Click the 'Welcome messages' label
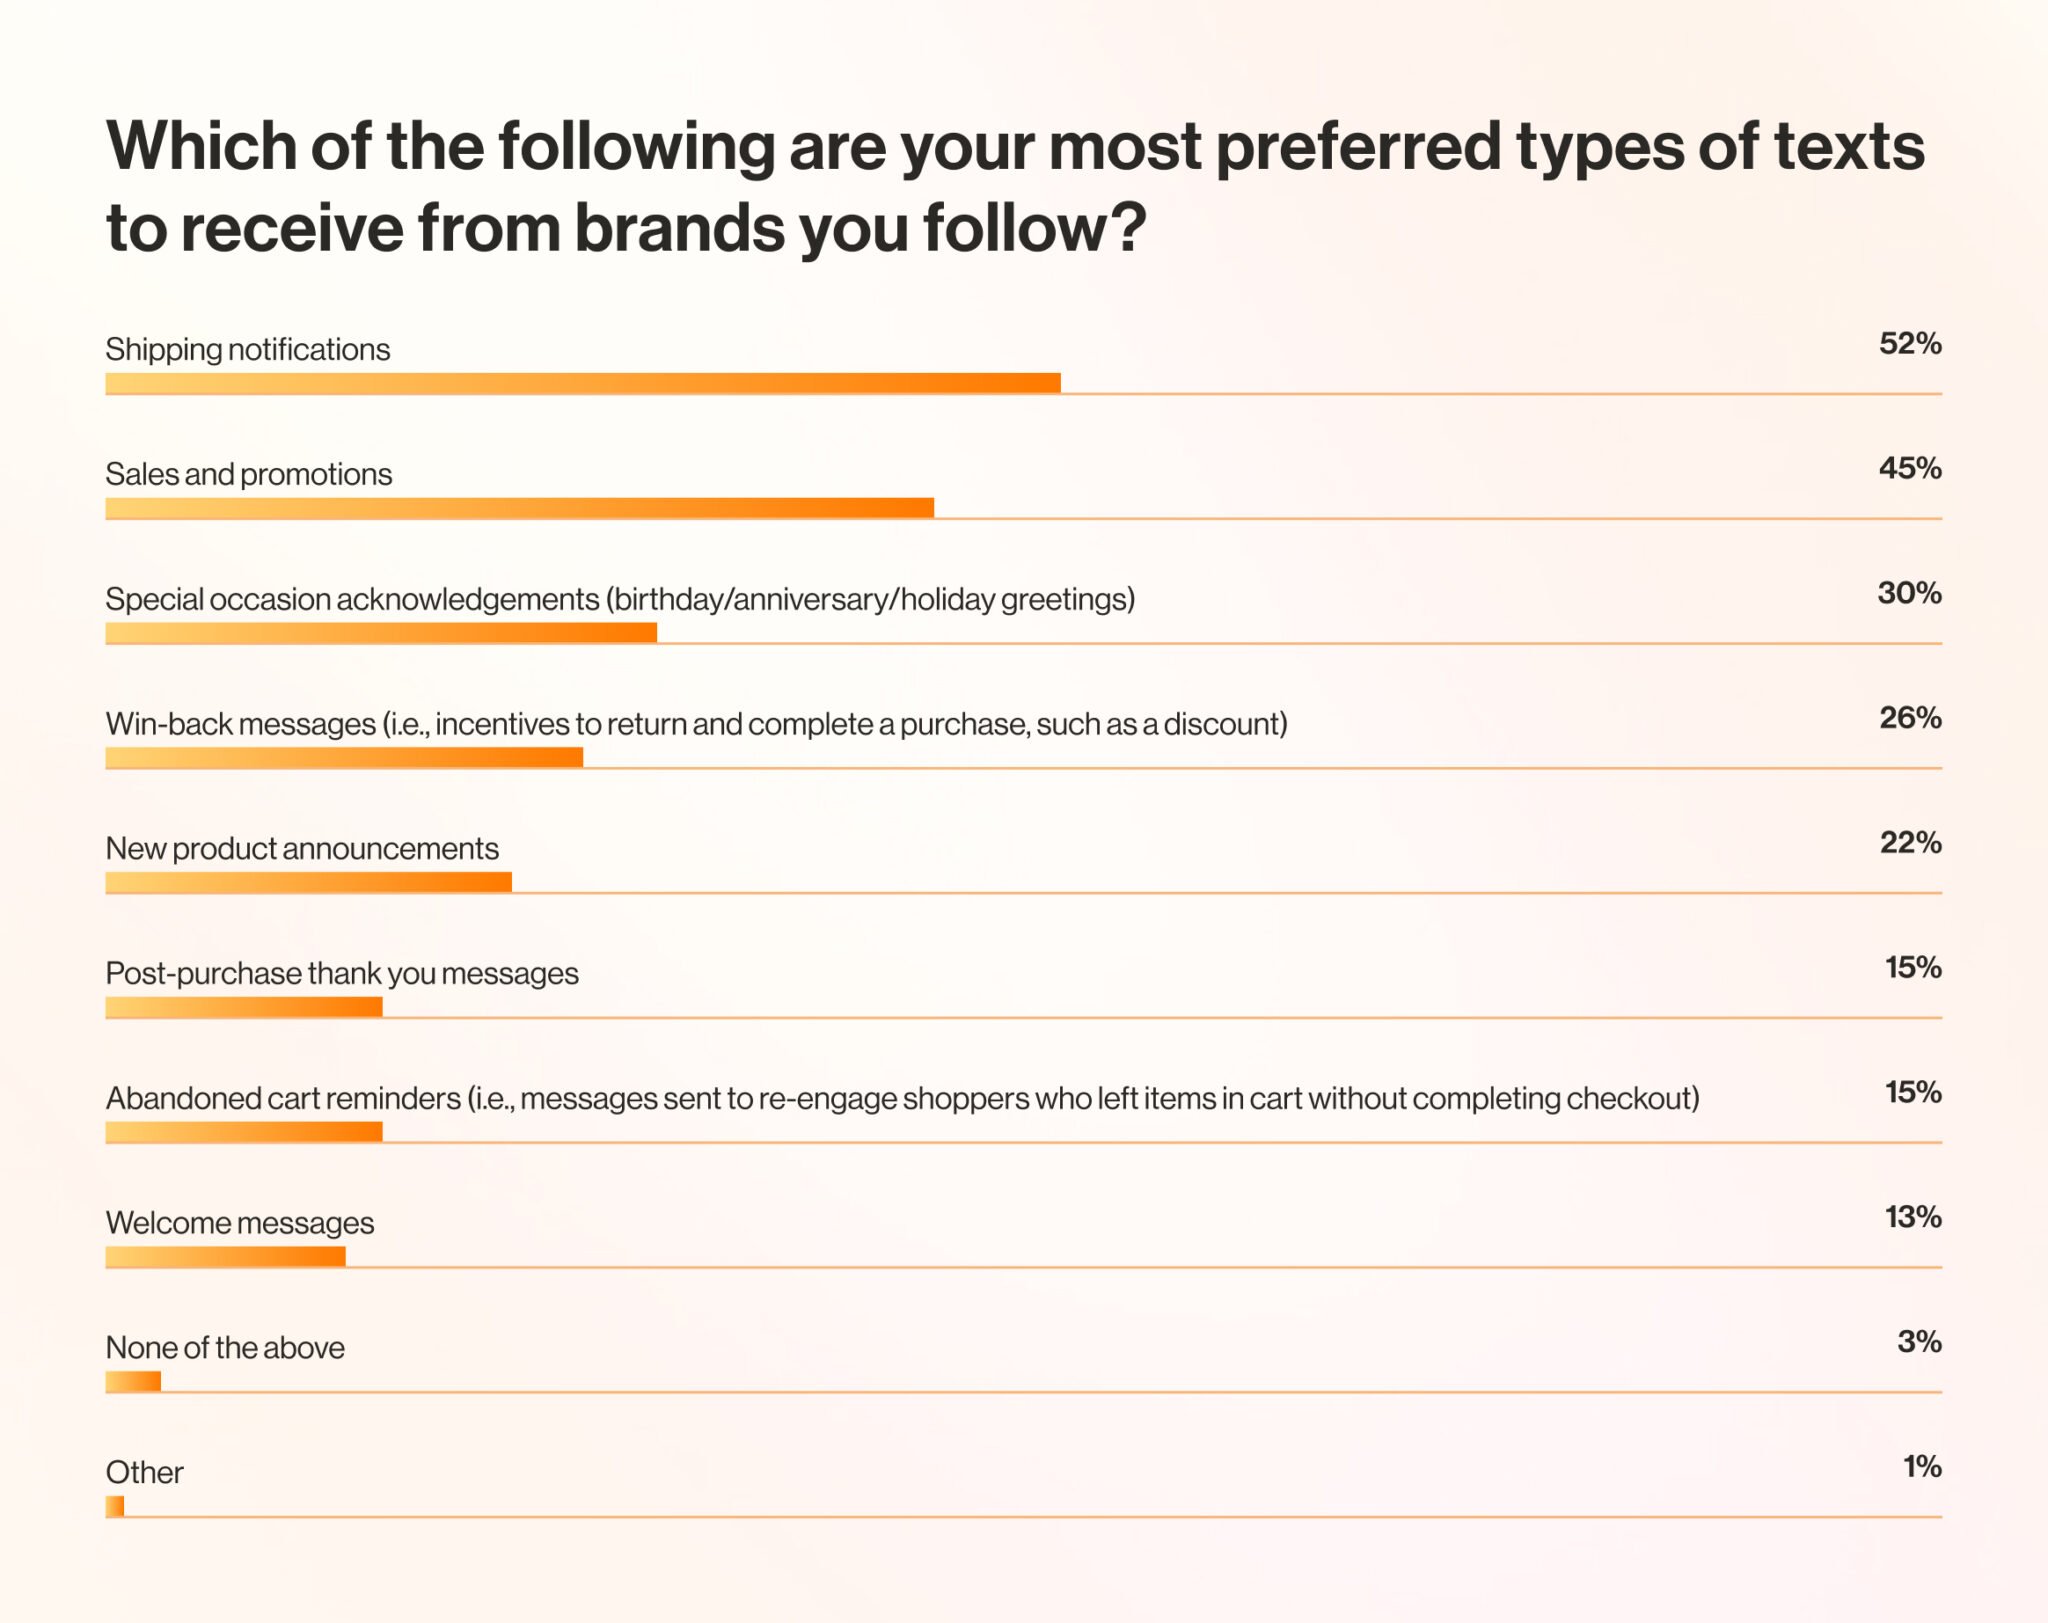2048x1623 pixels. 240,1223
